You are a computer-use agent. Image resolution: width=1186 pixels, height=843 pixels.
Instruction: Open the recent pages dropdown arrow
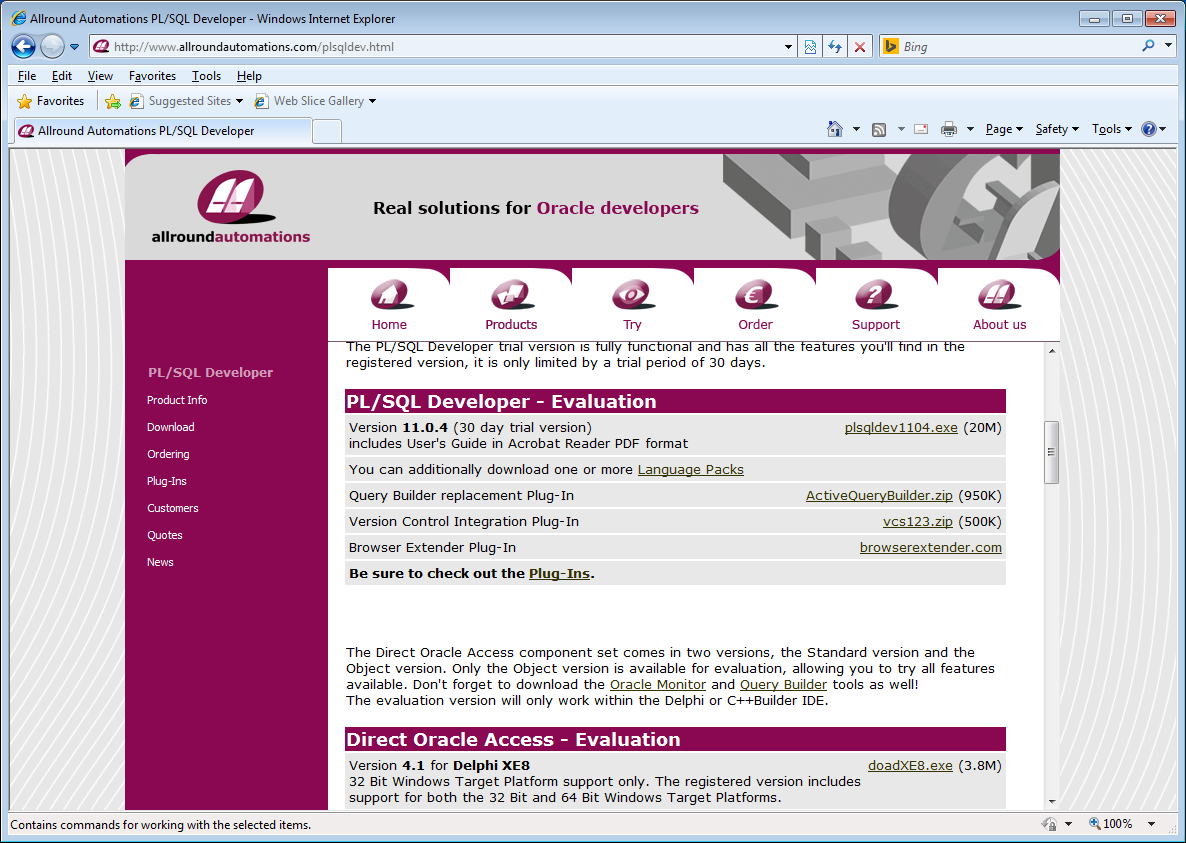tap(74, 47)
